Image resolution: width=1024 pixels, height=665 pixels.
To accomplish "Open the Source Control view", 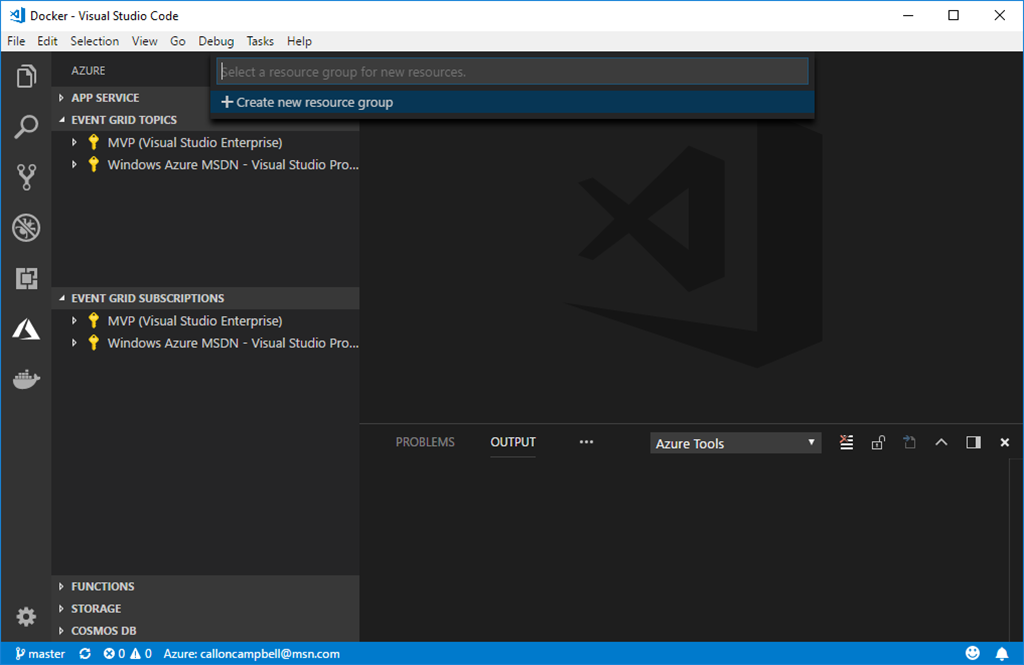I will pyautogui.click(x=26, y=178).
